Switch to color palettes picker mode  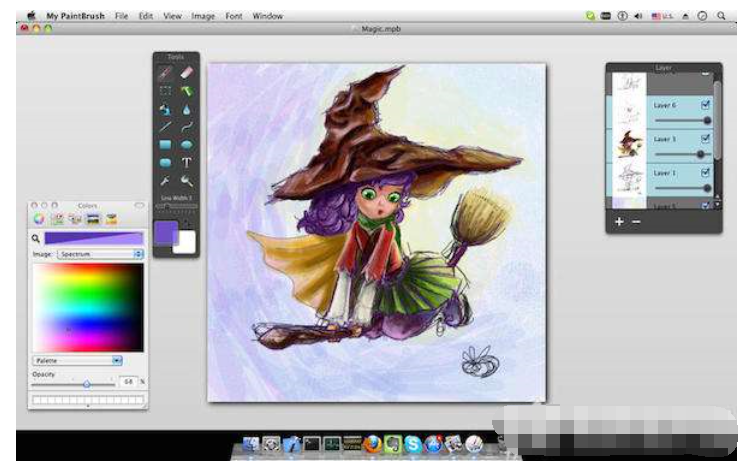[x=75, y=219]
